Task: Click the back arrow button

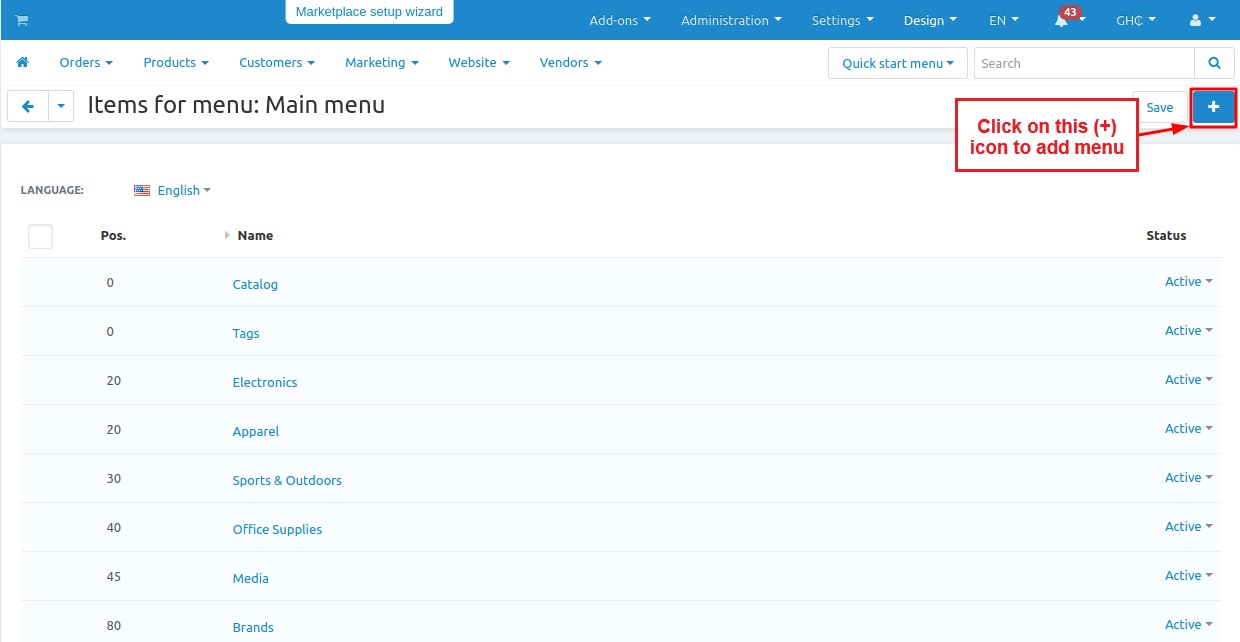Action: tap(28, 106)
